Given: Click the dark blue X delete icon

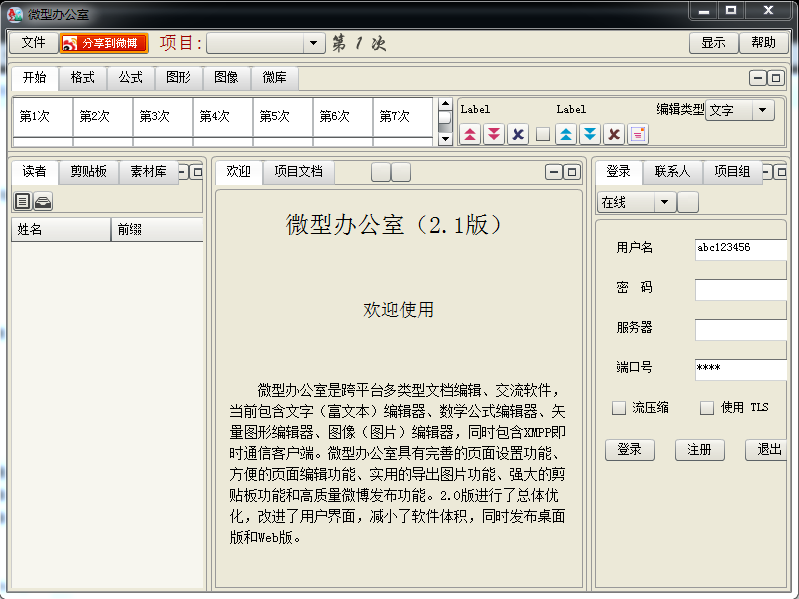Looking at the screenshot, I should coord(518,134).
